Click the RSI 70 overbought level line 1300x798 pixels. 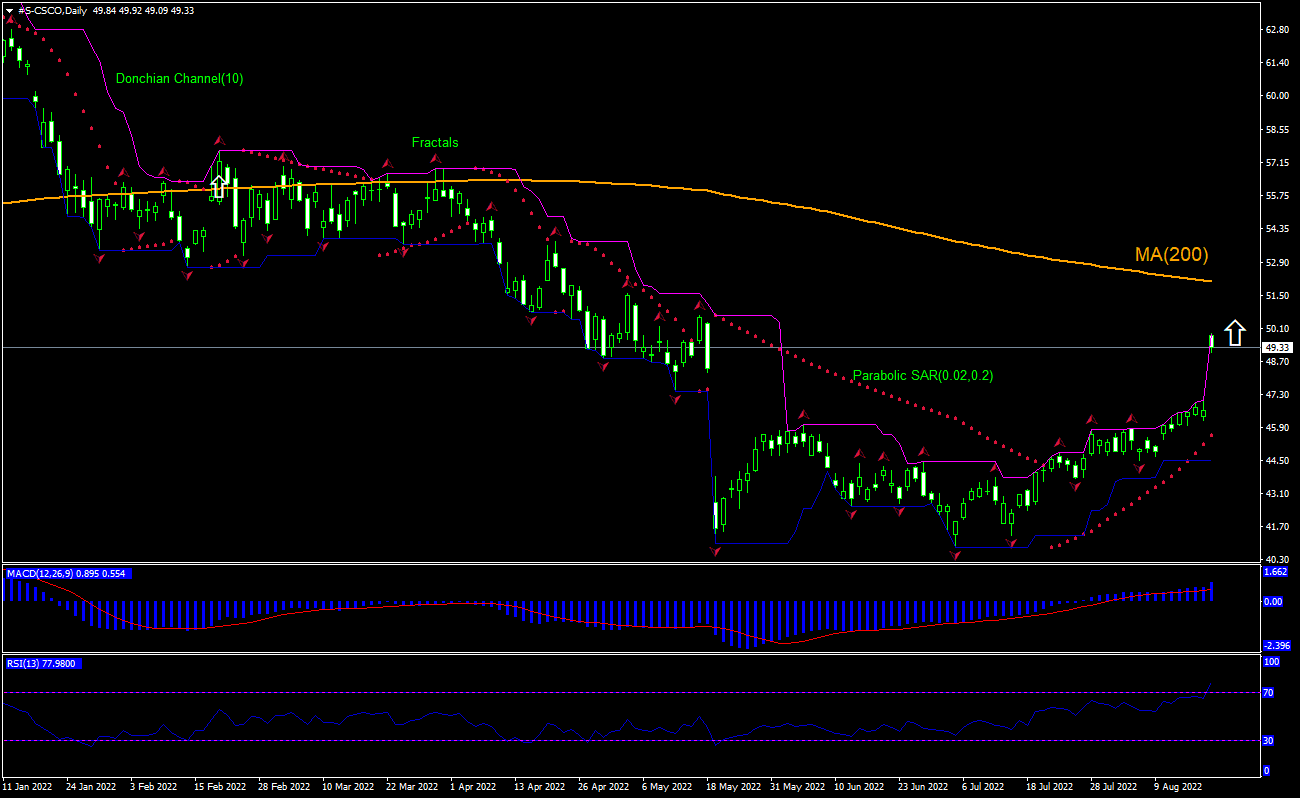point(600,692)
